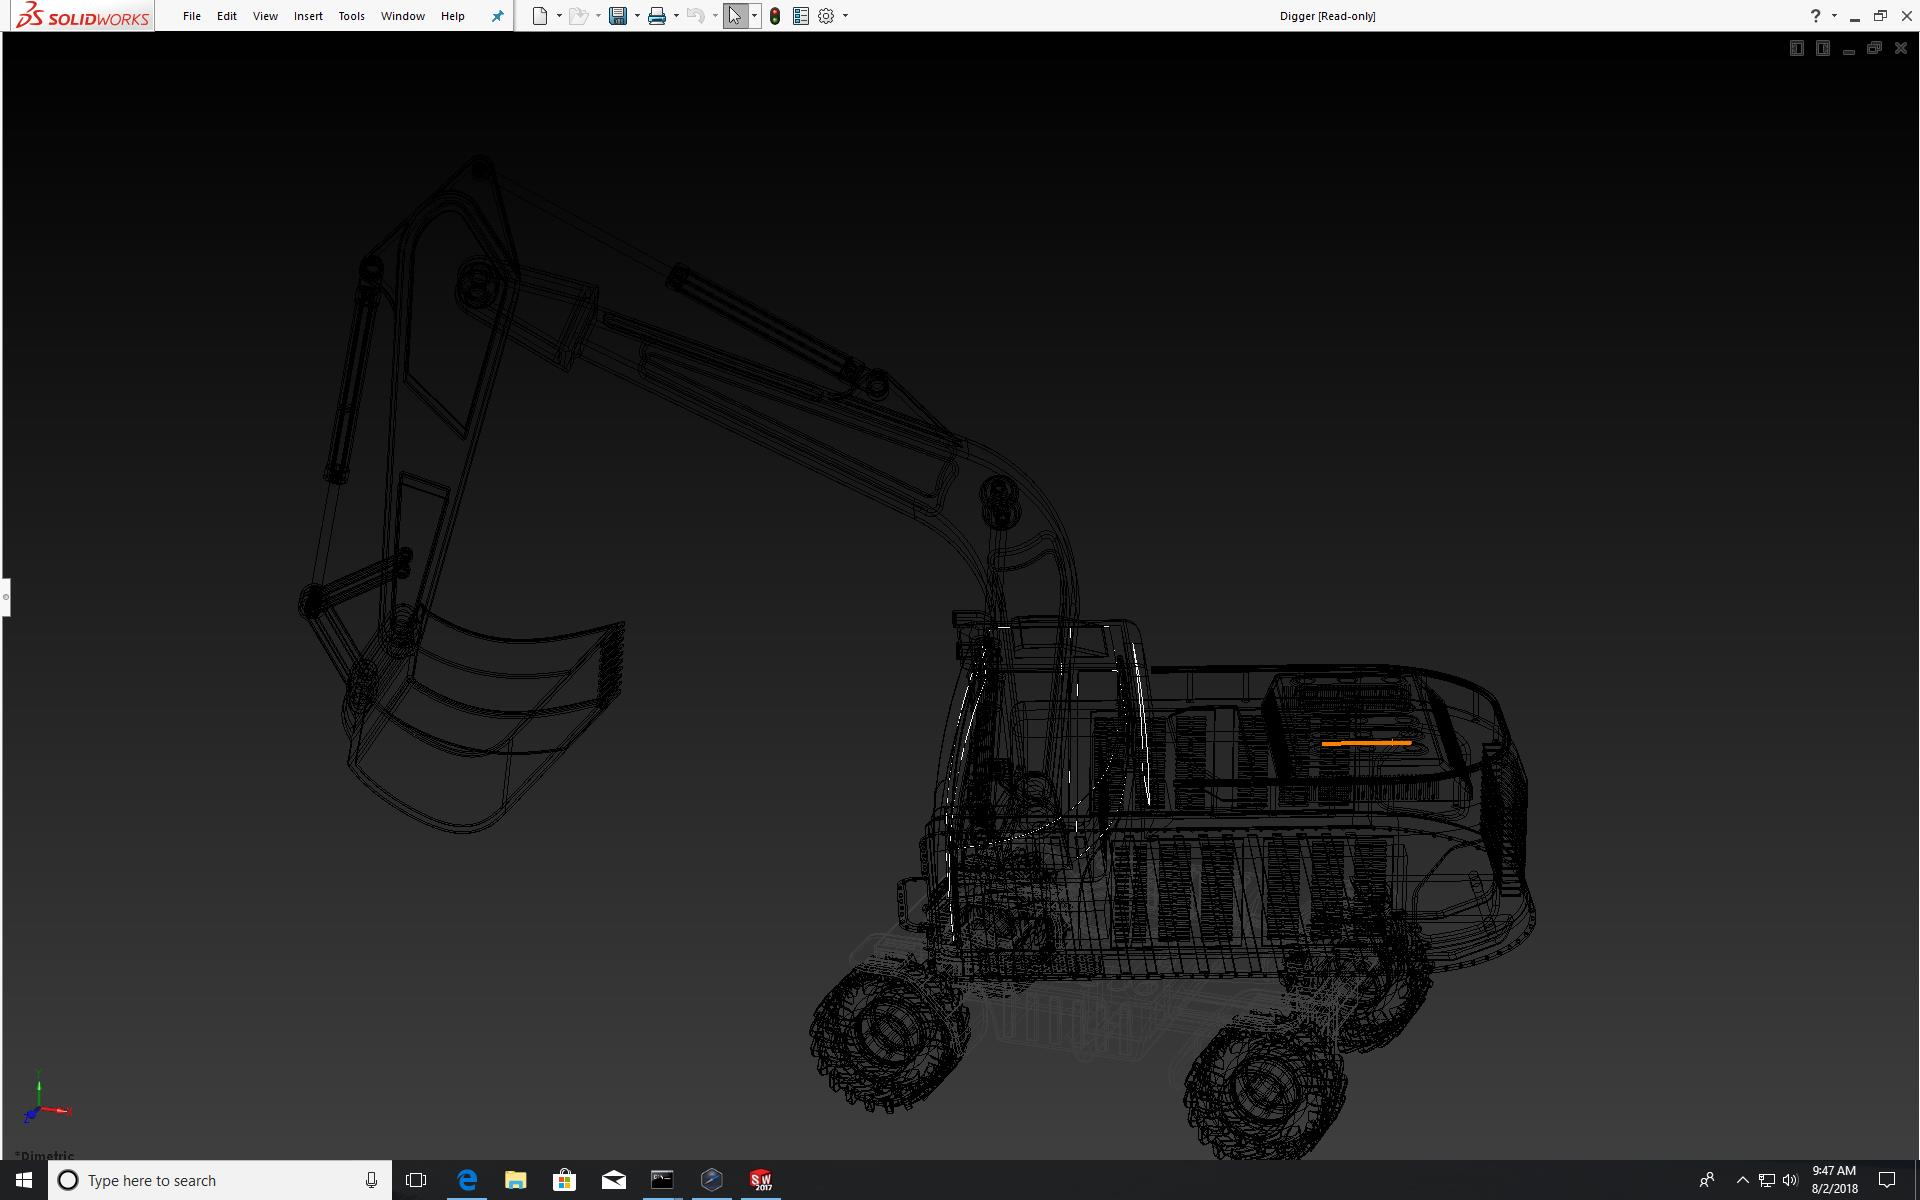Click the Save icon
The height and width of the screenshot is (1200, 1920).
coord(618,16)
